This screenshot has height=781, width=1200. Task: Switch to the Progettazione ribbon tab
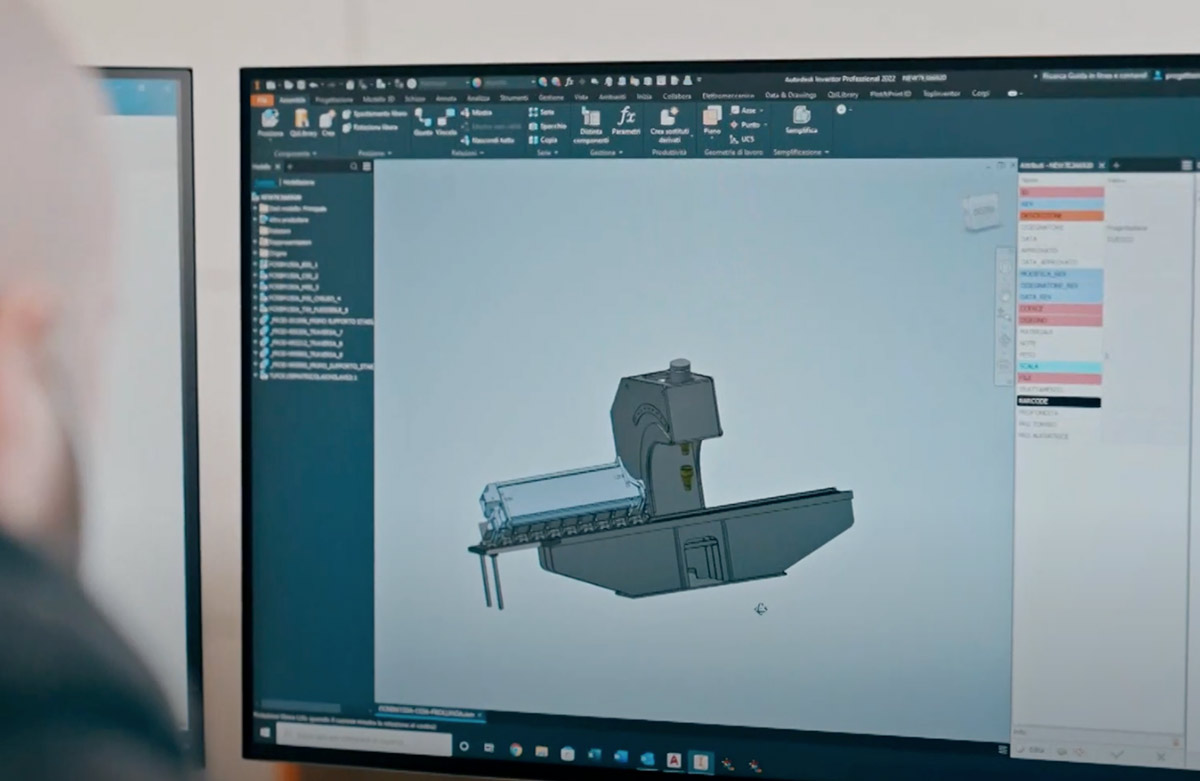pos(334,98)
